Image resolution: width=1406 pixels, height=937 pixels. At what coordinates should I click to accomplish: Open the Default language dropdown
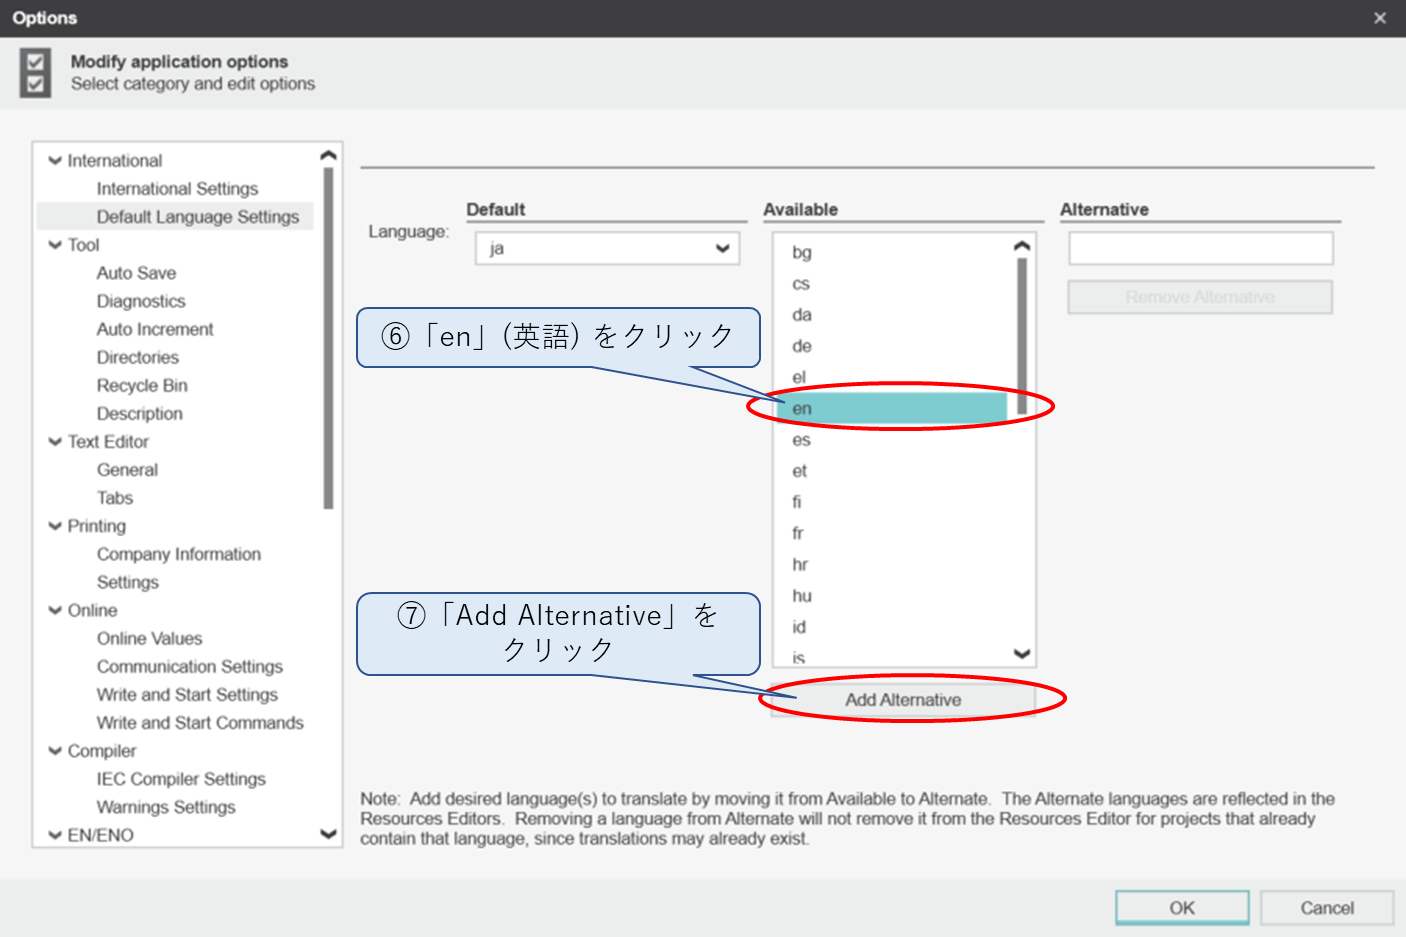click(x=722, y=248)
